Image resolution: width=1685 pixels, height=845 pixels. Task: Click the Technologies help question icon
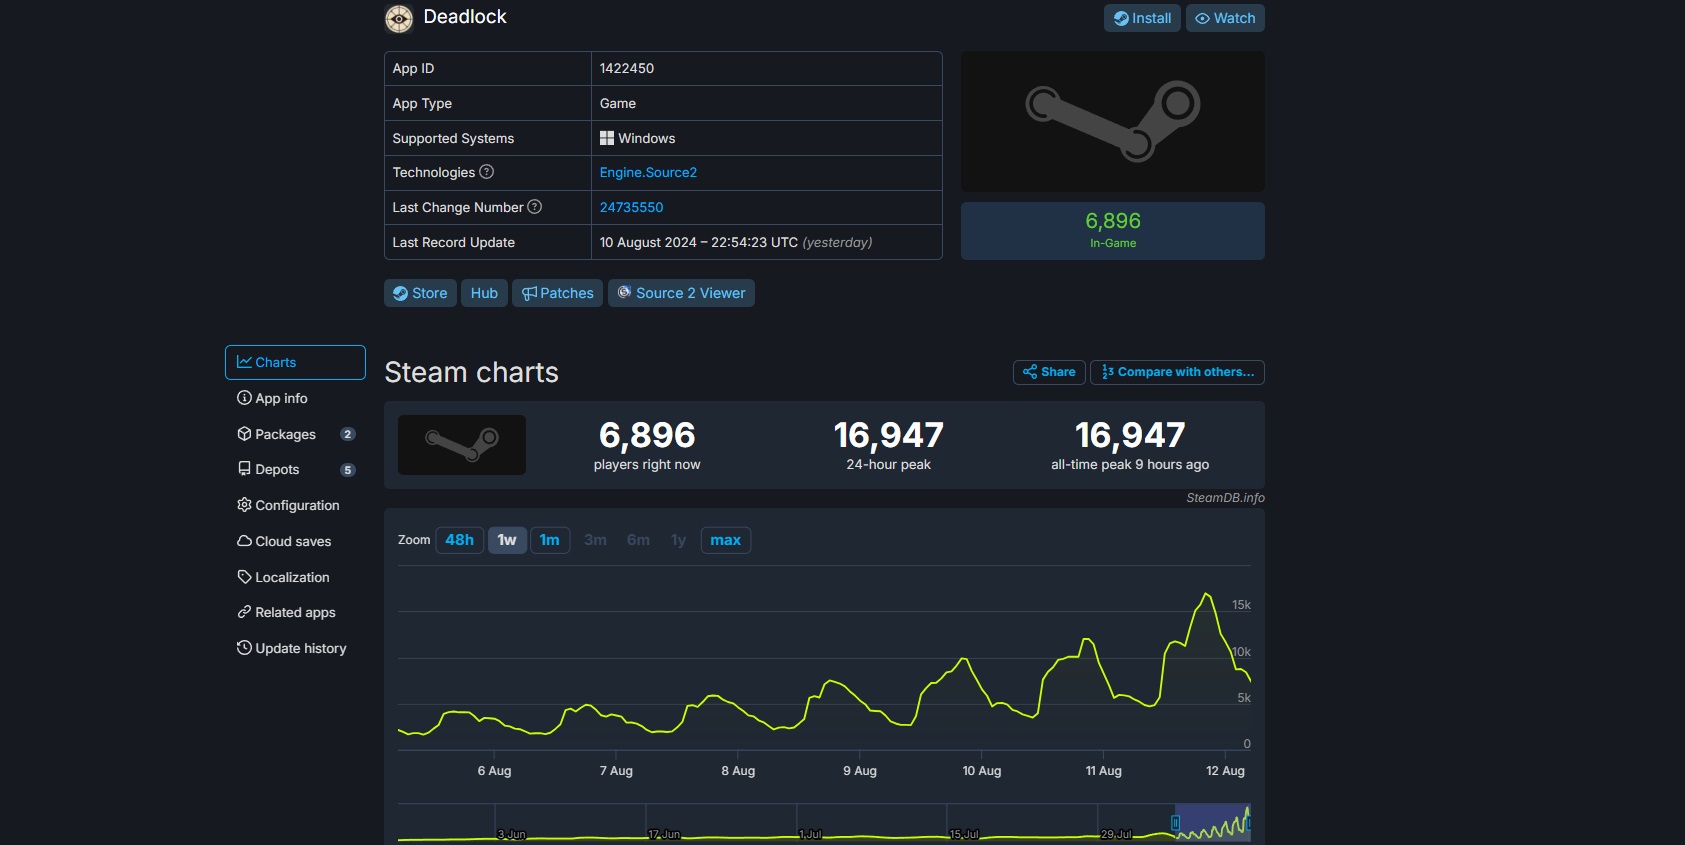(487, 172)
